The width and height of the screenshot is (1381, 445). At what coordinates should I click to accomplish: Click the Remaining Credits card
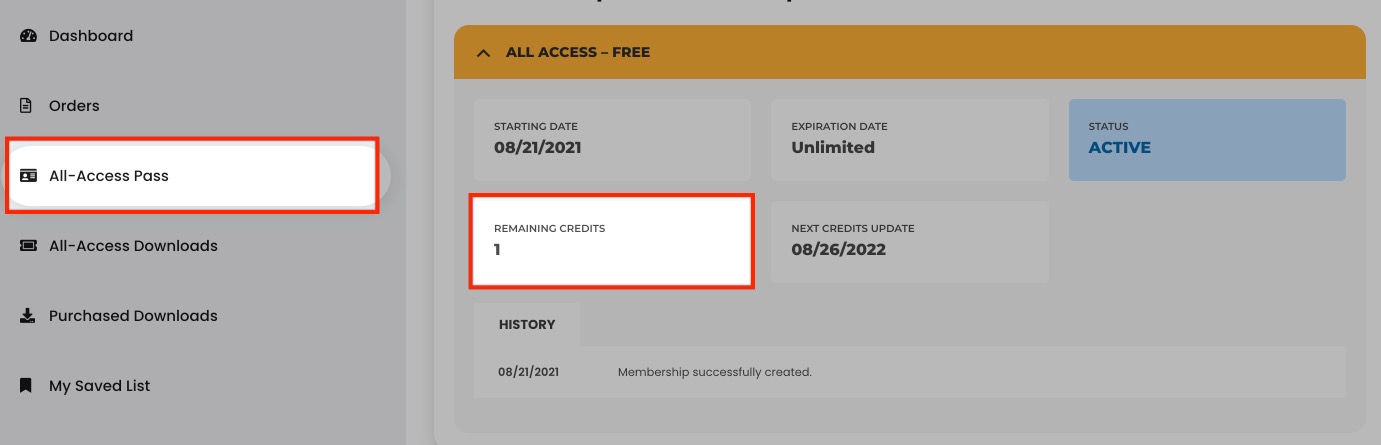coord(612,242)
